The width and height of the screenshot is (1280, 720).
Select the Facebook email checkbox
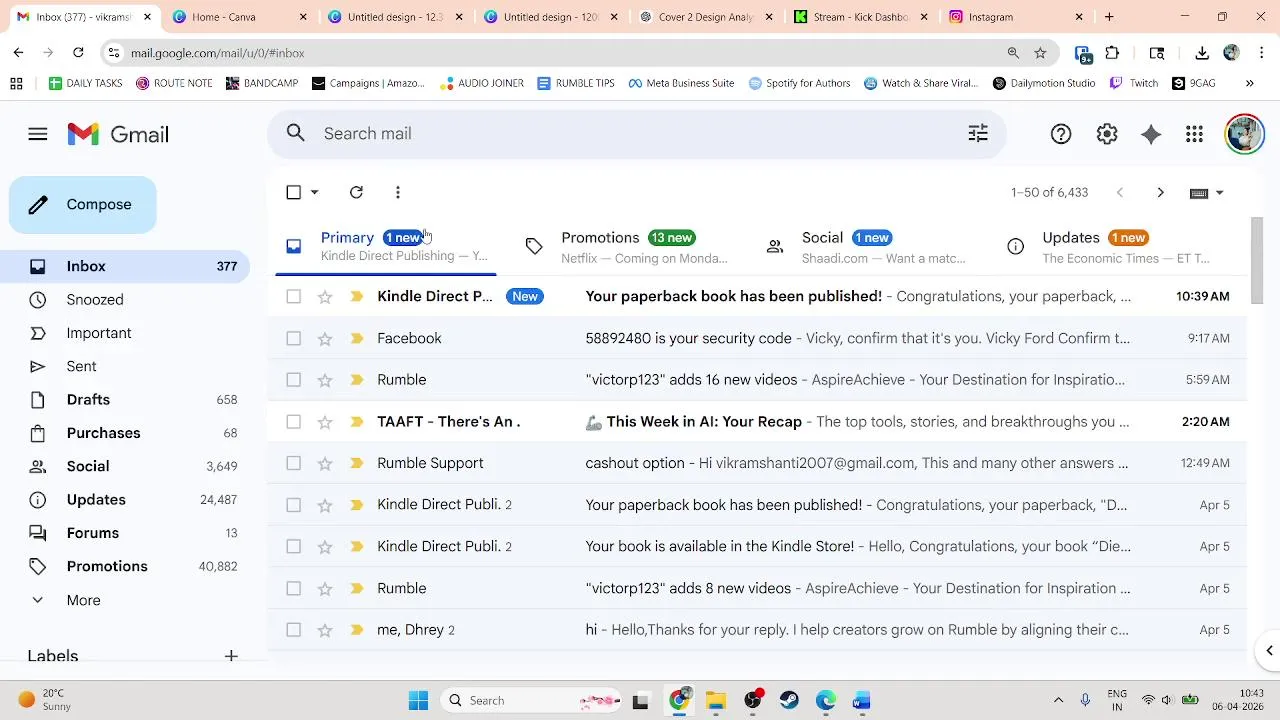pos(293,338)
